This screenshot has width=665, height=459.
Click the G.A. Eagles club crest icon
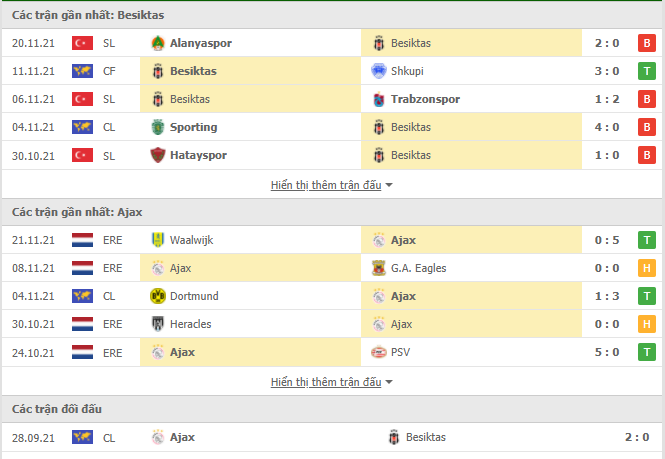point(379,268)
